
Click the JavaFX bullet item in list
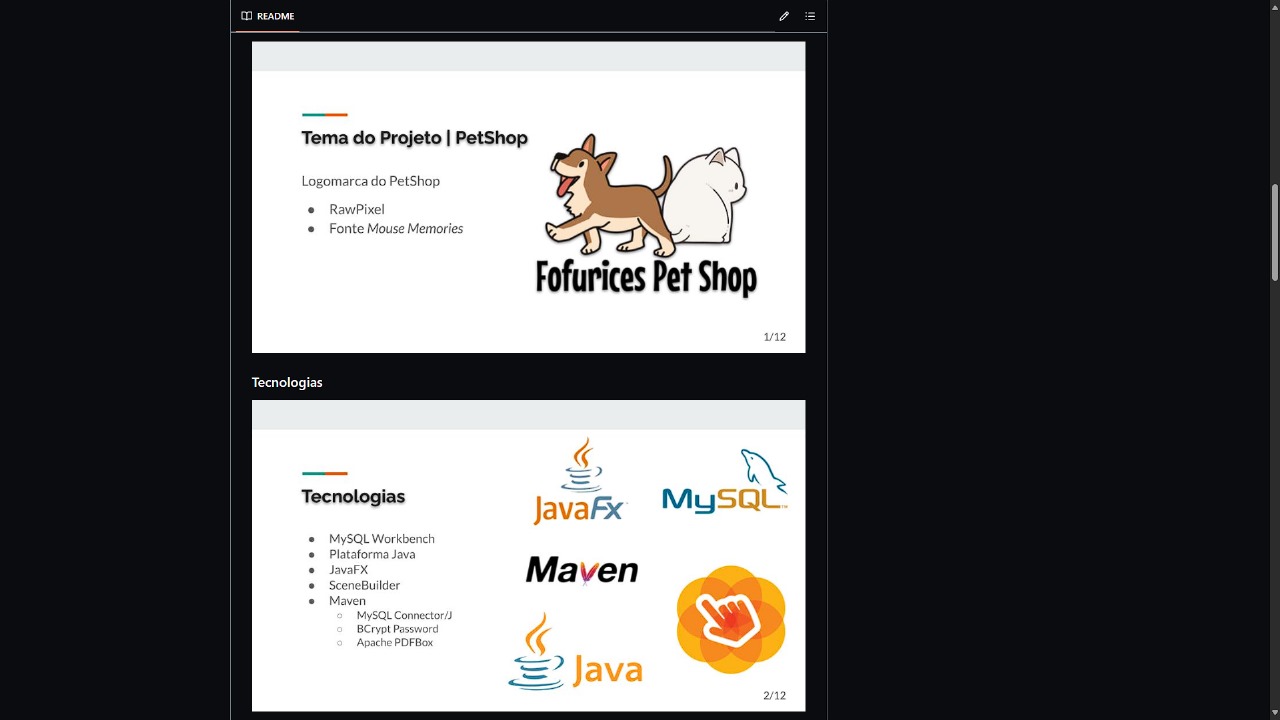(x=348, y=570)
